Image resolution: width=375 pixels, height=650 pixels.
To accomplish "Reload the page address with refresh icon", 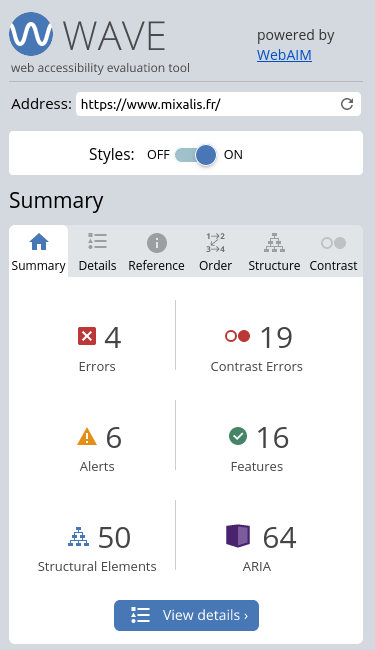I will [x=347, y=104].
